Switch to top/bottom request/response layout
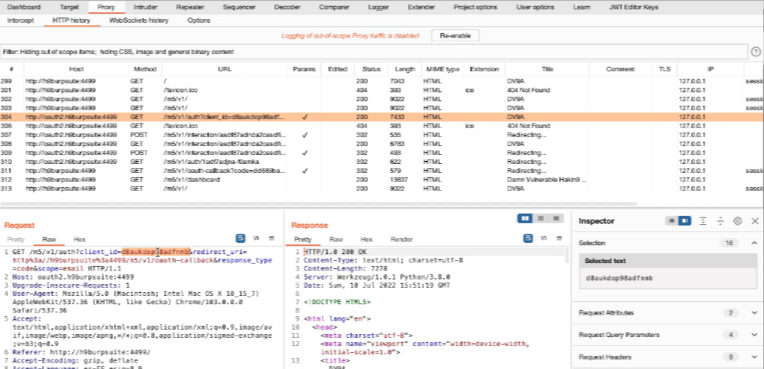 click(x=540, y=218)
